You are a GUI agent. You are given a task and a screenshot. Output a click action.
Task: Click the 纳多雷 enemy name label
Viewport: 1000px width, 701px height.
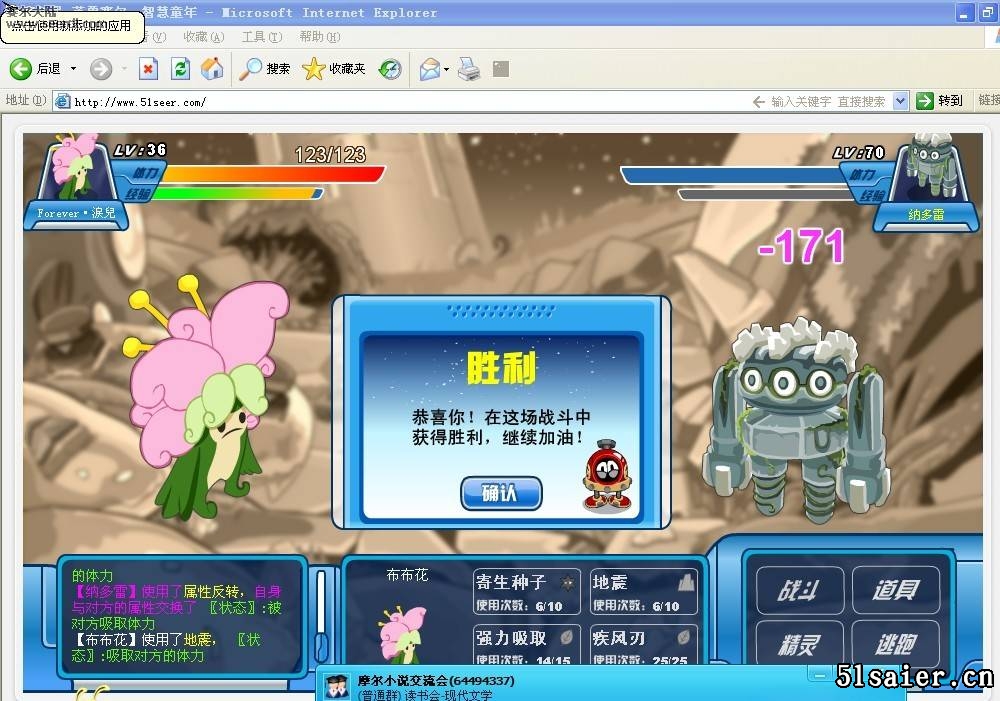pos(926,215)
